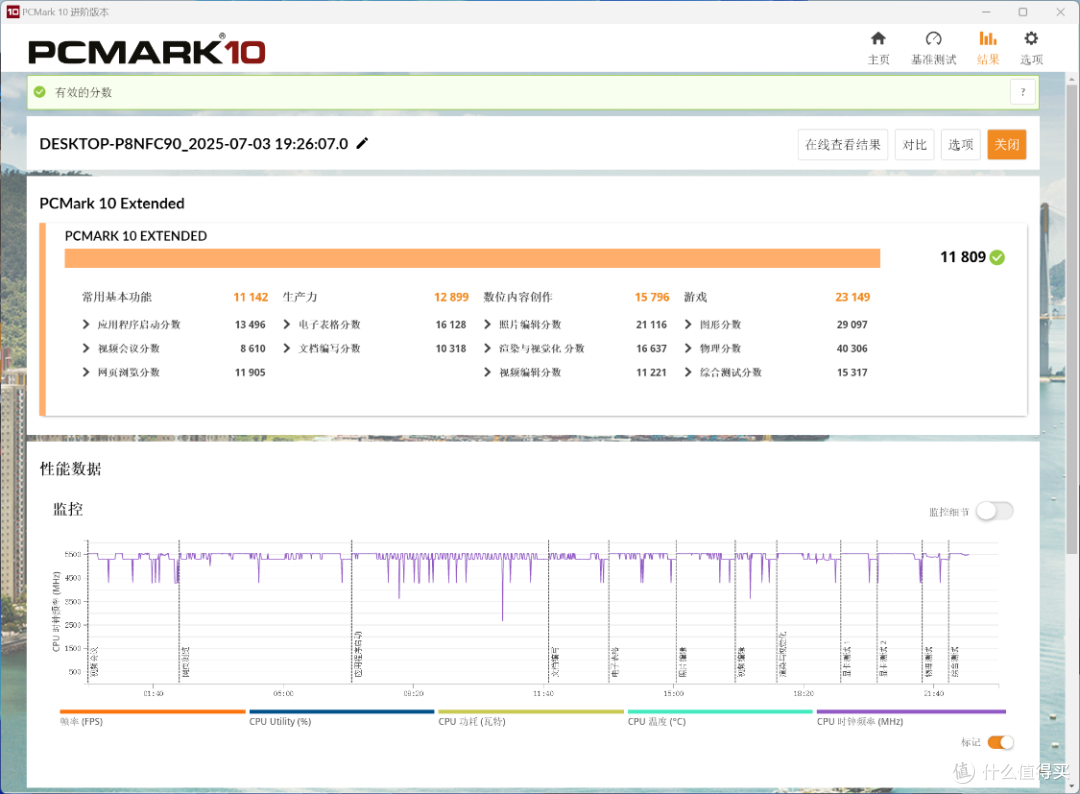1080x794 pixels.
Task: Turn off the 标记 markers toggle
Action: (1000, 742)
